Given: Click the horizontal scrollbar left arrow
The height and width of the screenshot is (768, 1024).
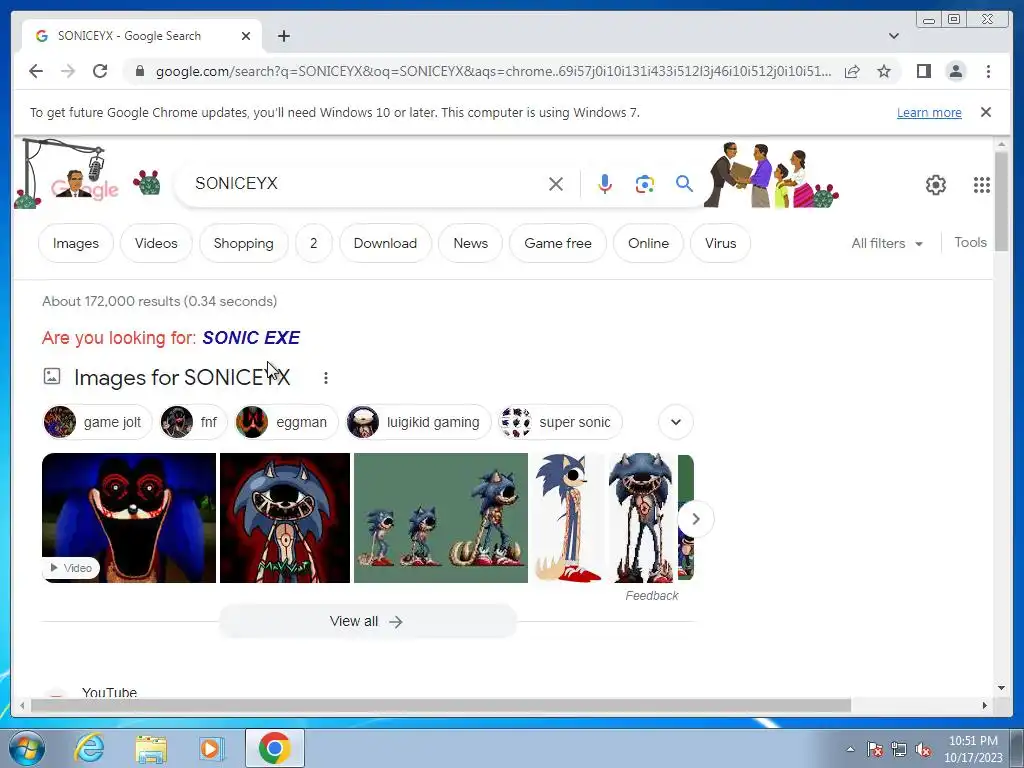Looking at the screenshot, I should 22,705.
